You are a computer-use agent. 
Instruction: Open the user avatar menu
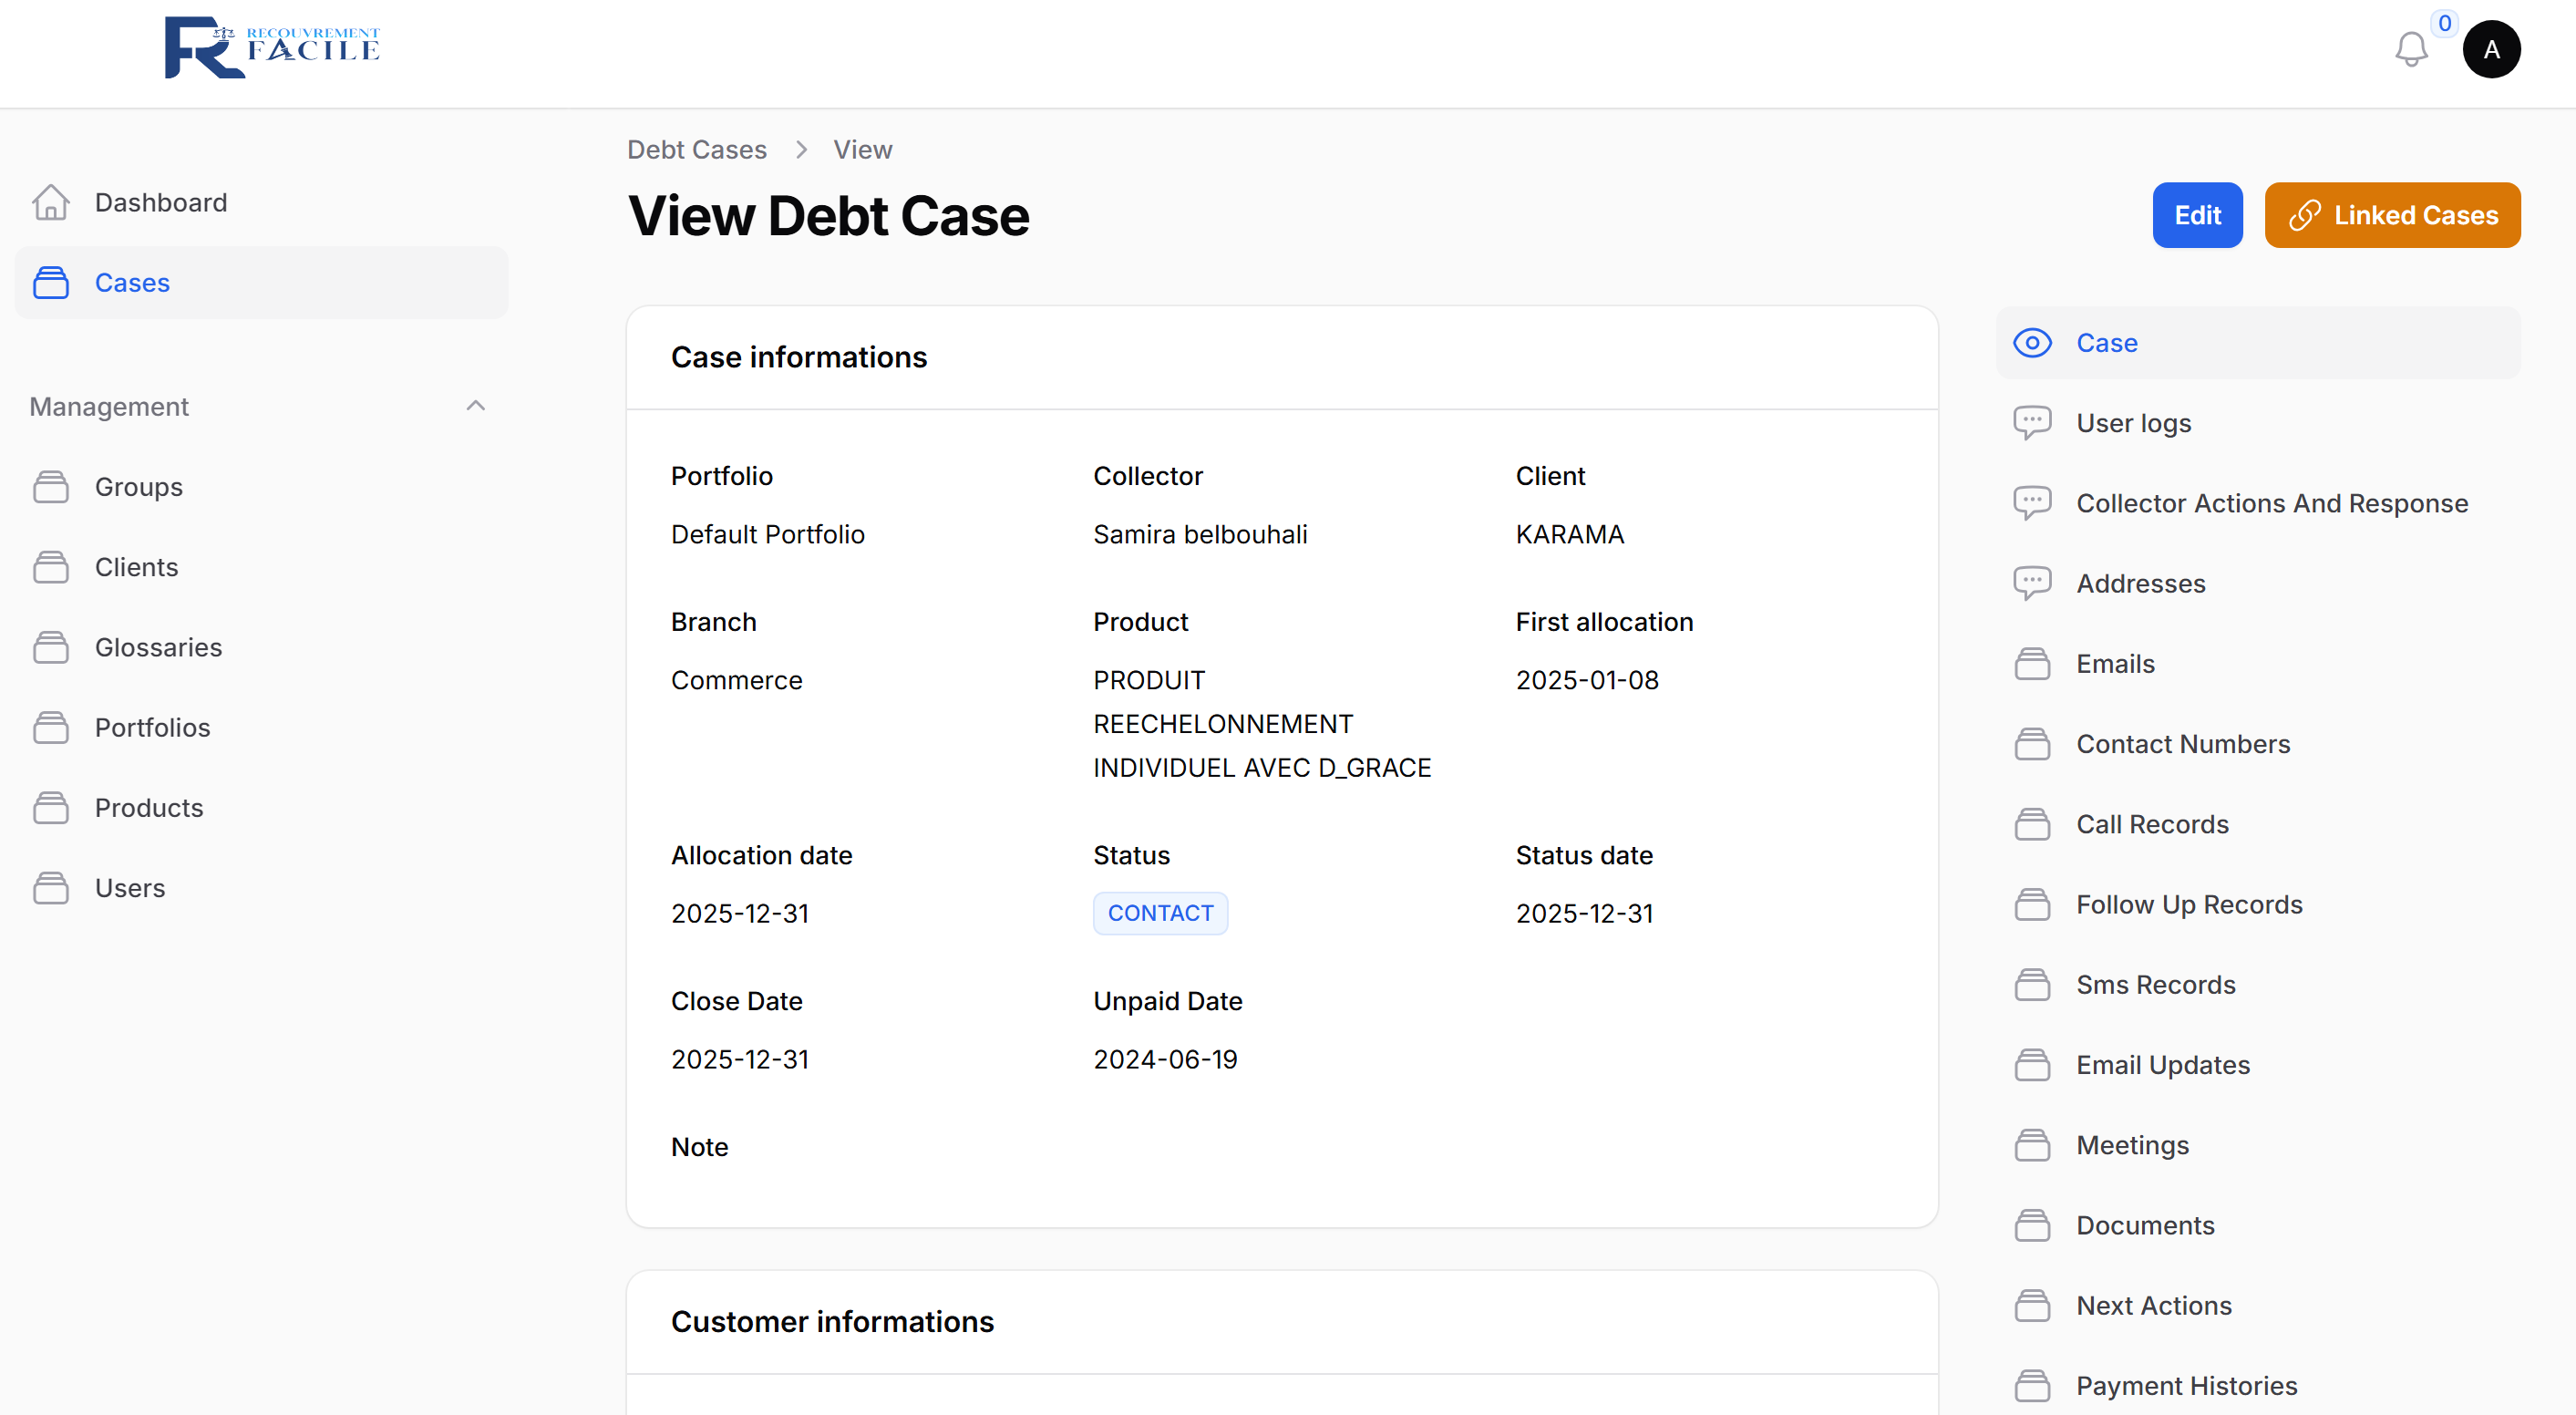point(2490,49)
